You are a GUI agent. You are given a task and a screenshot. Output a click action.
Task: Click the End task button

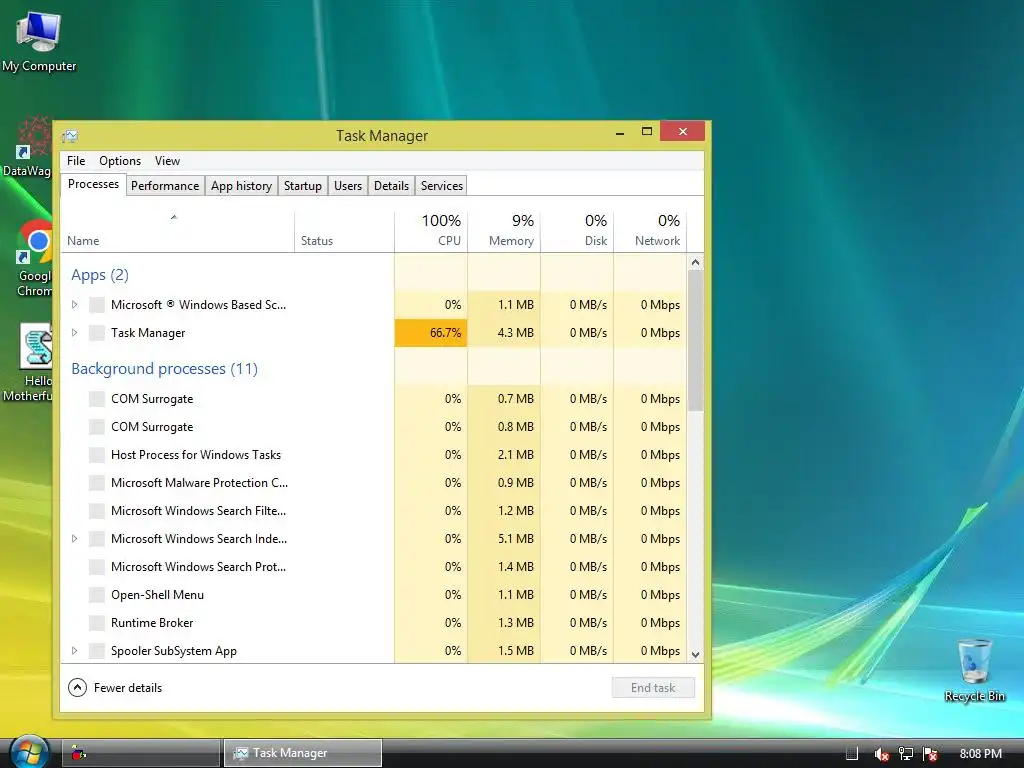pos(653,688)
